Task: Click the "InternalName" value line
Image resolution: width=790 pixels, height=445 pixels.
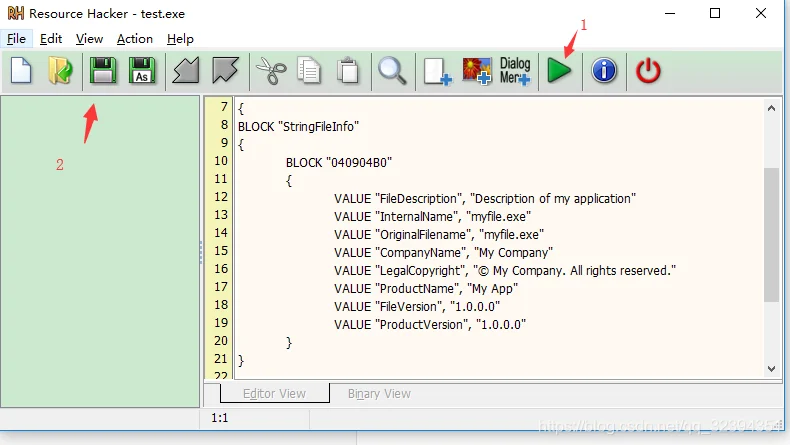Action: (x=432, y=217)
